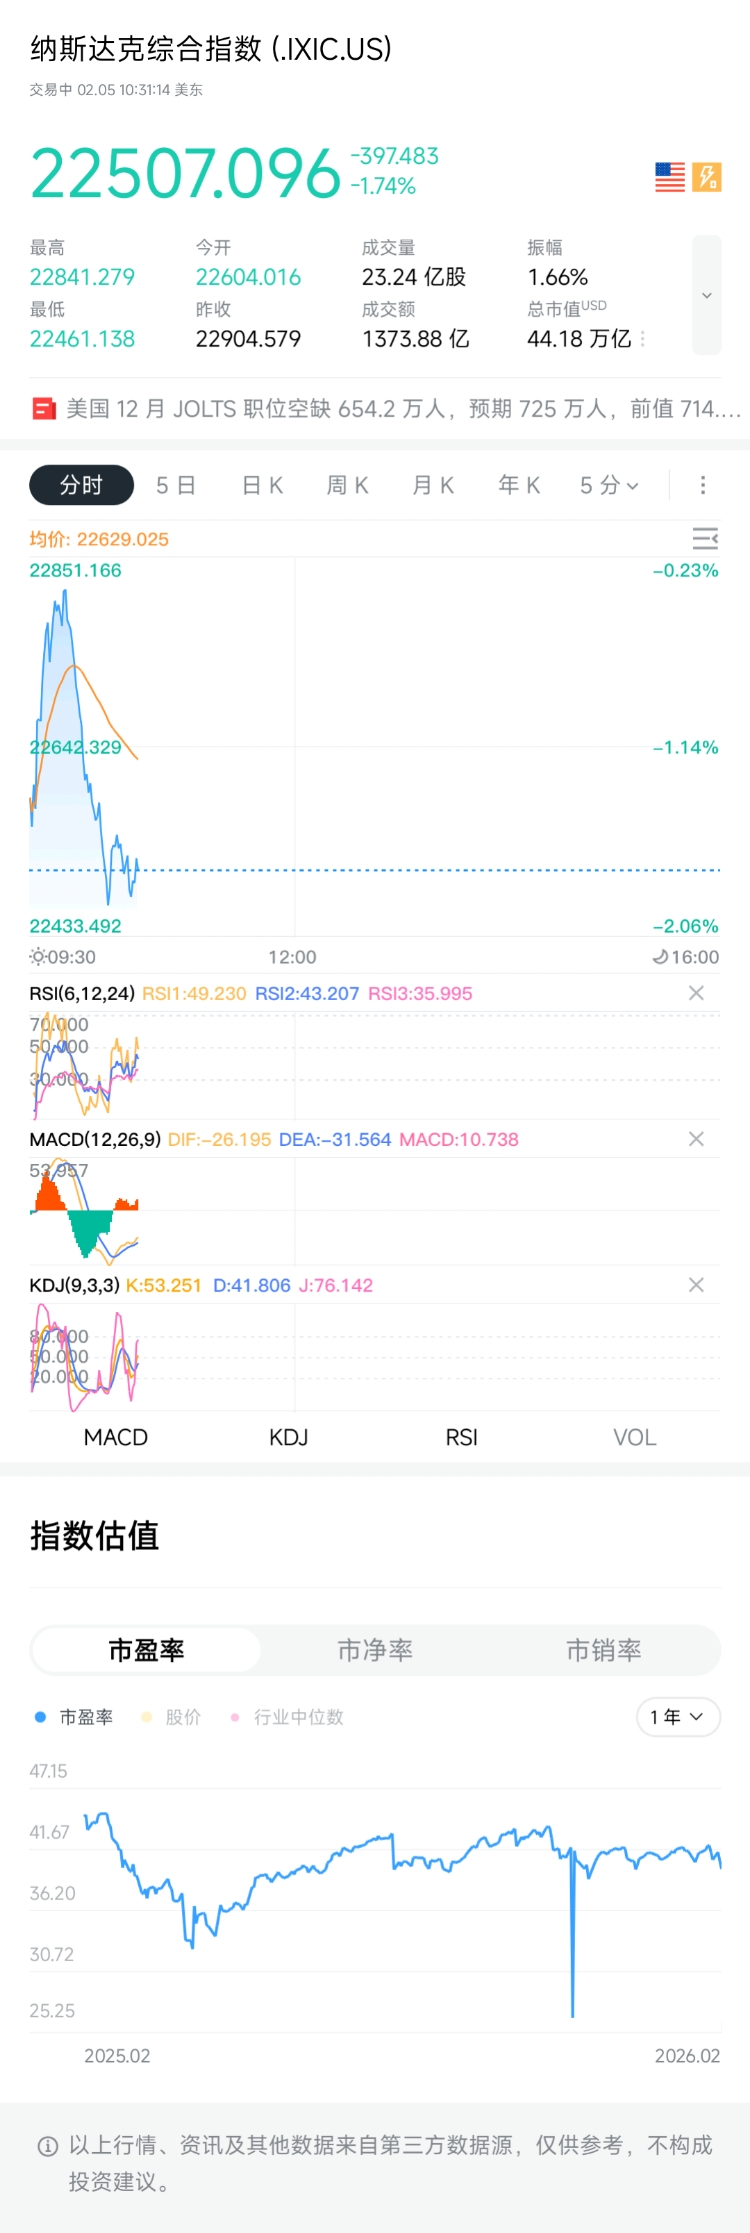Select the 市净率 valuation tab

[x=375, y=1650]
